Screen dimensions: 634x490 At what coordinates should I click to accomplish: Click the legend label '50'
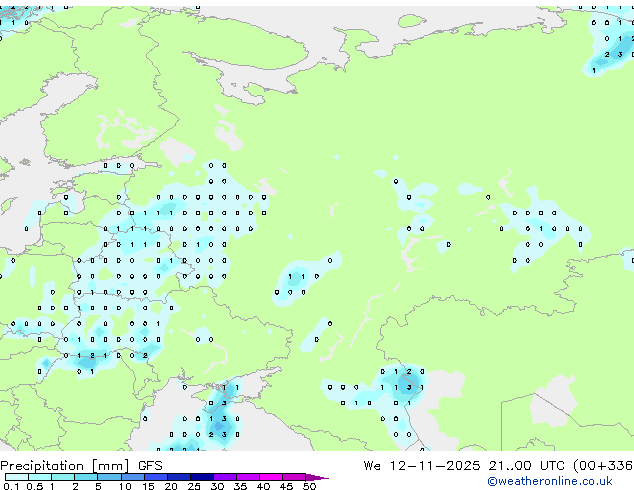[309, 486]
